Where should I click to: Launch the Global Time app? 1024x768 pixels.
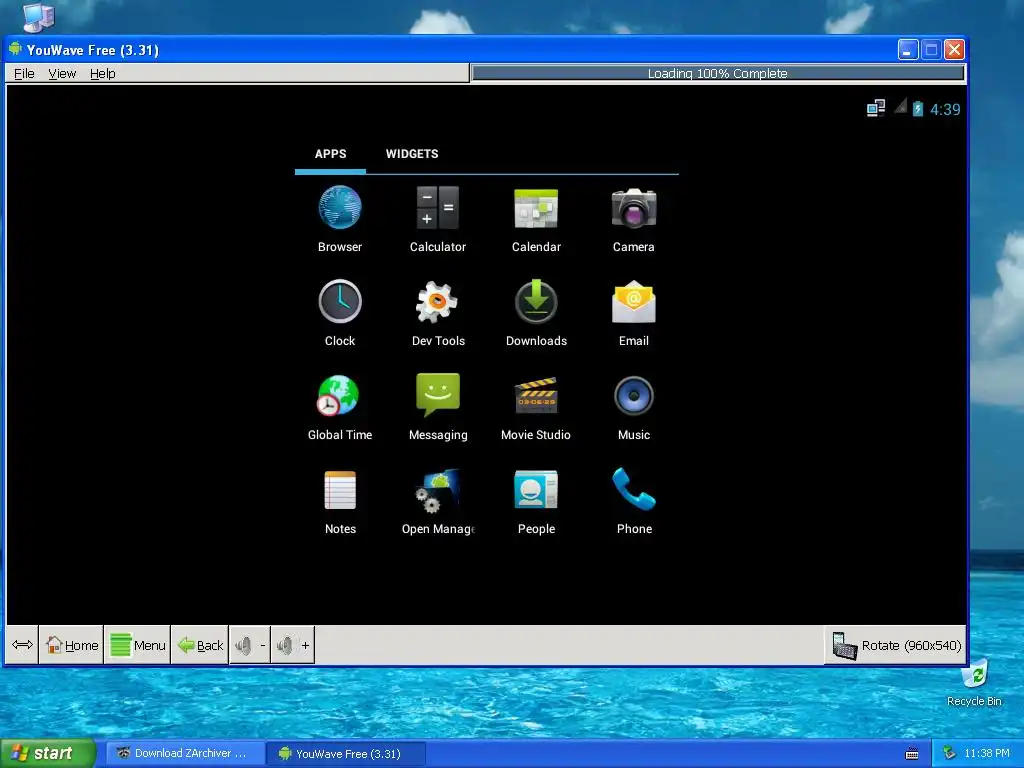(x=340, y=407)
